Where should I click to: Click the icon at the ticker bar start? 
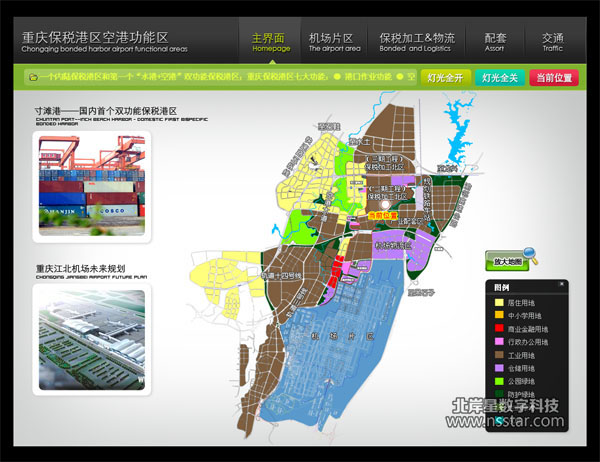coord(33,76)
